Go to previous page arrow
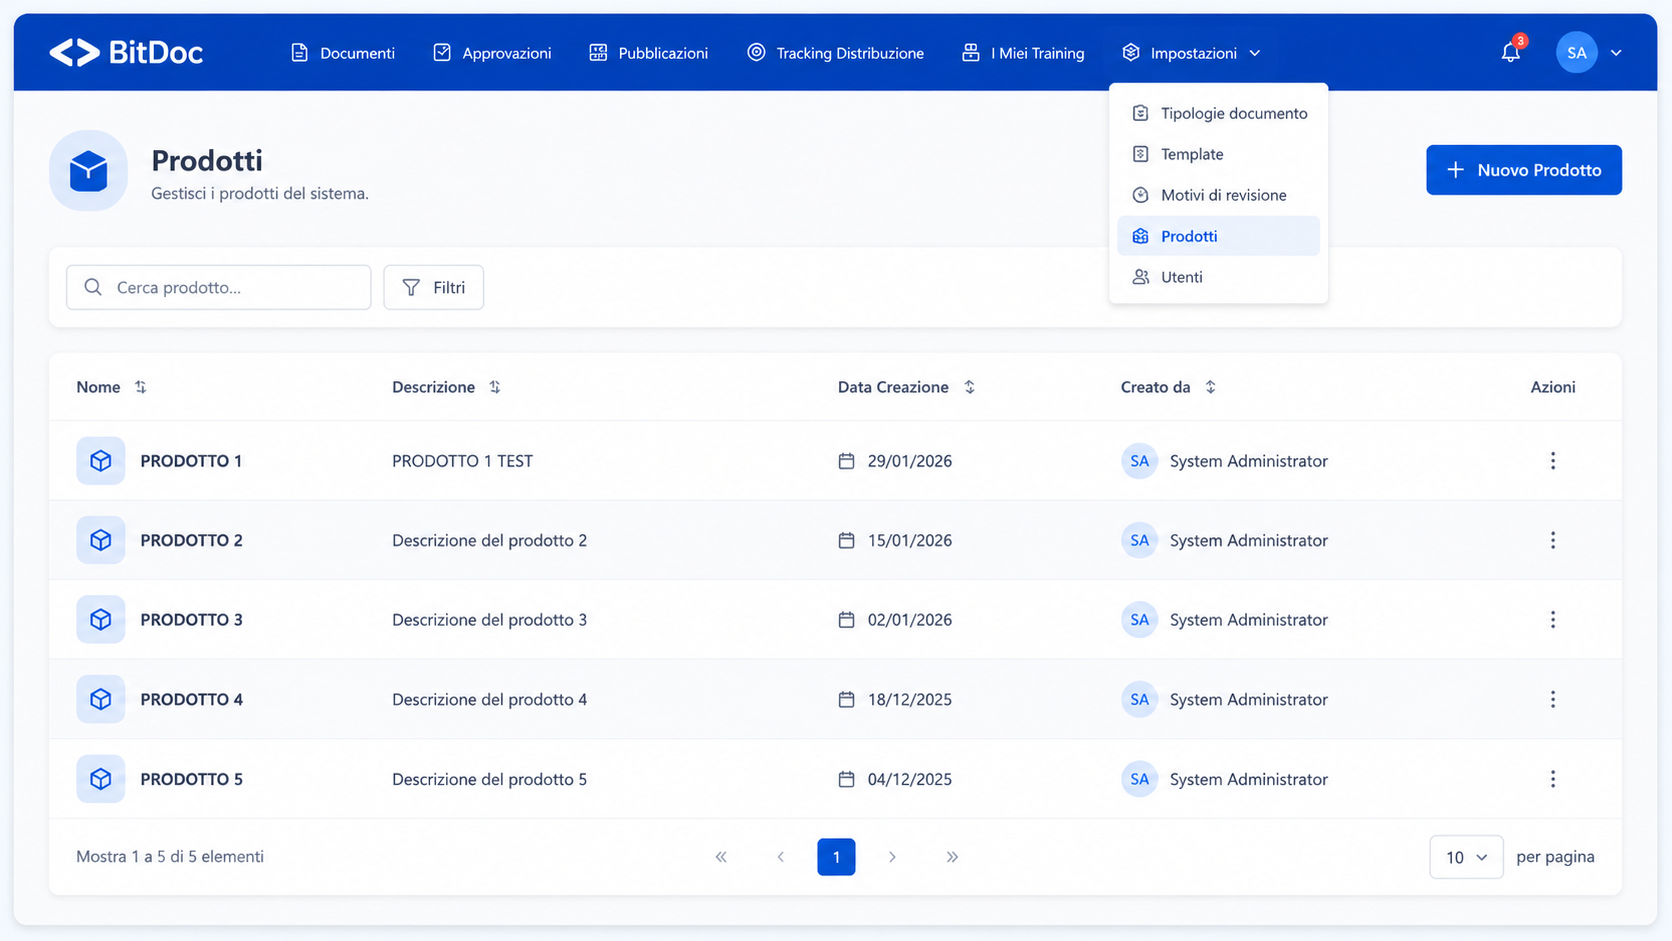This screenshot has height=941, width=1672. point(780,857)
